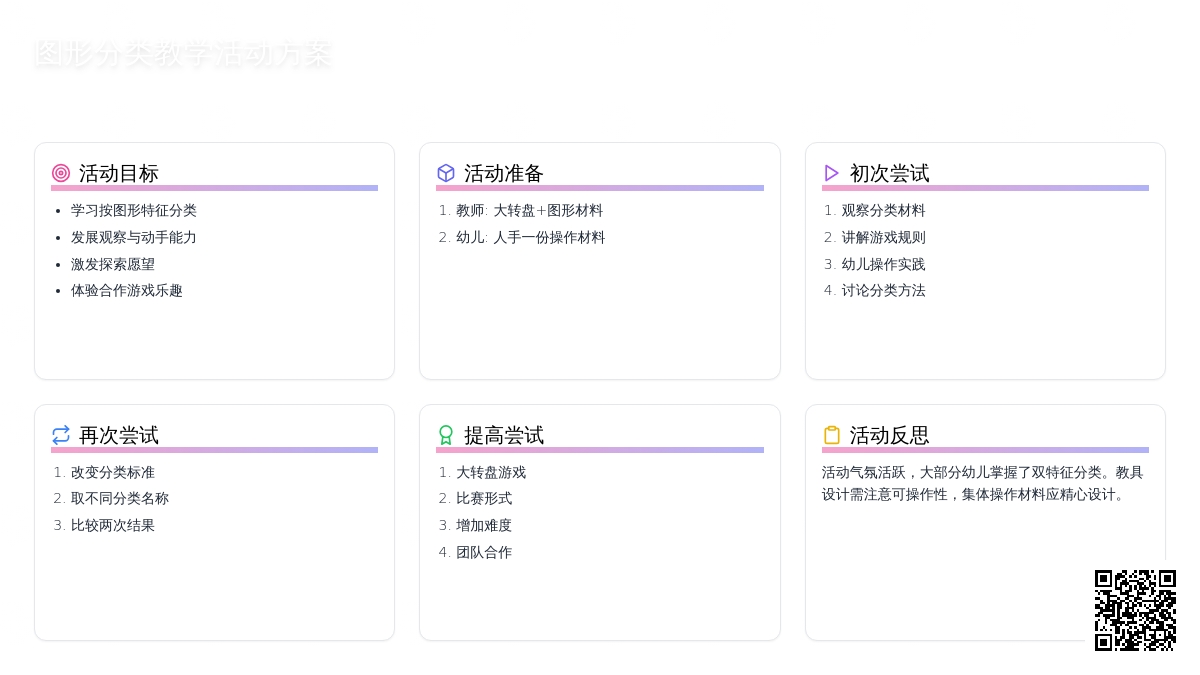The image size is (1200, 675).
Task: Click the clipboard icon beside 活动反思
Action: (x=832, y=435)
